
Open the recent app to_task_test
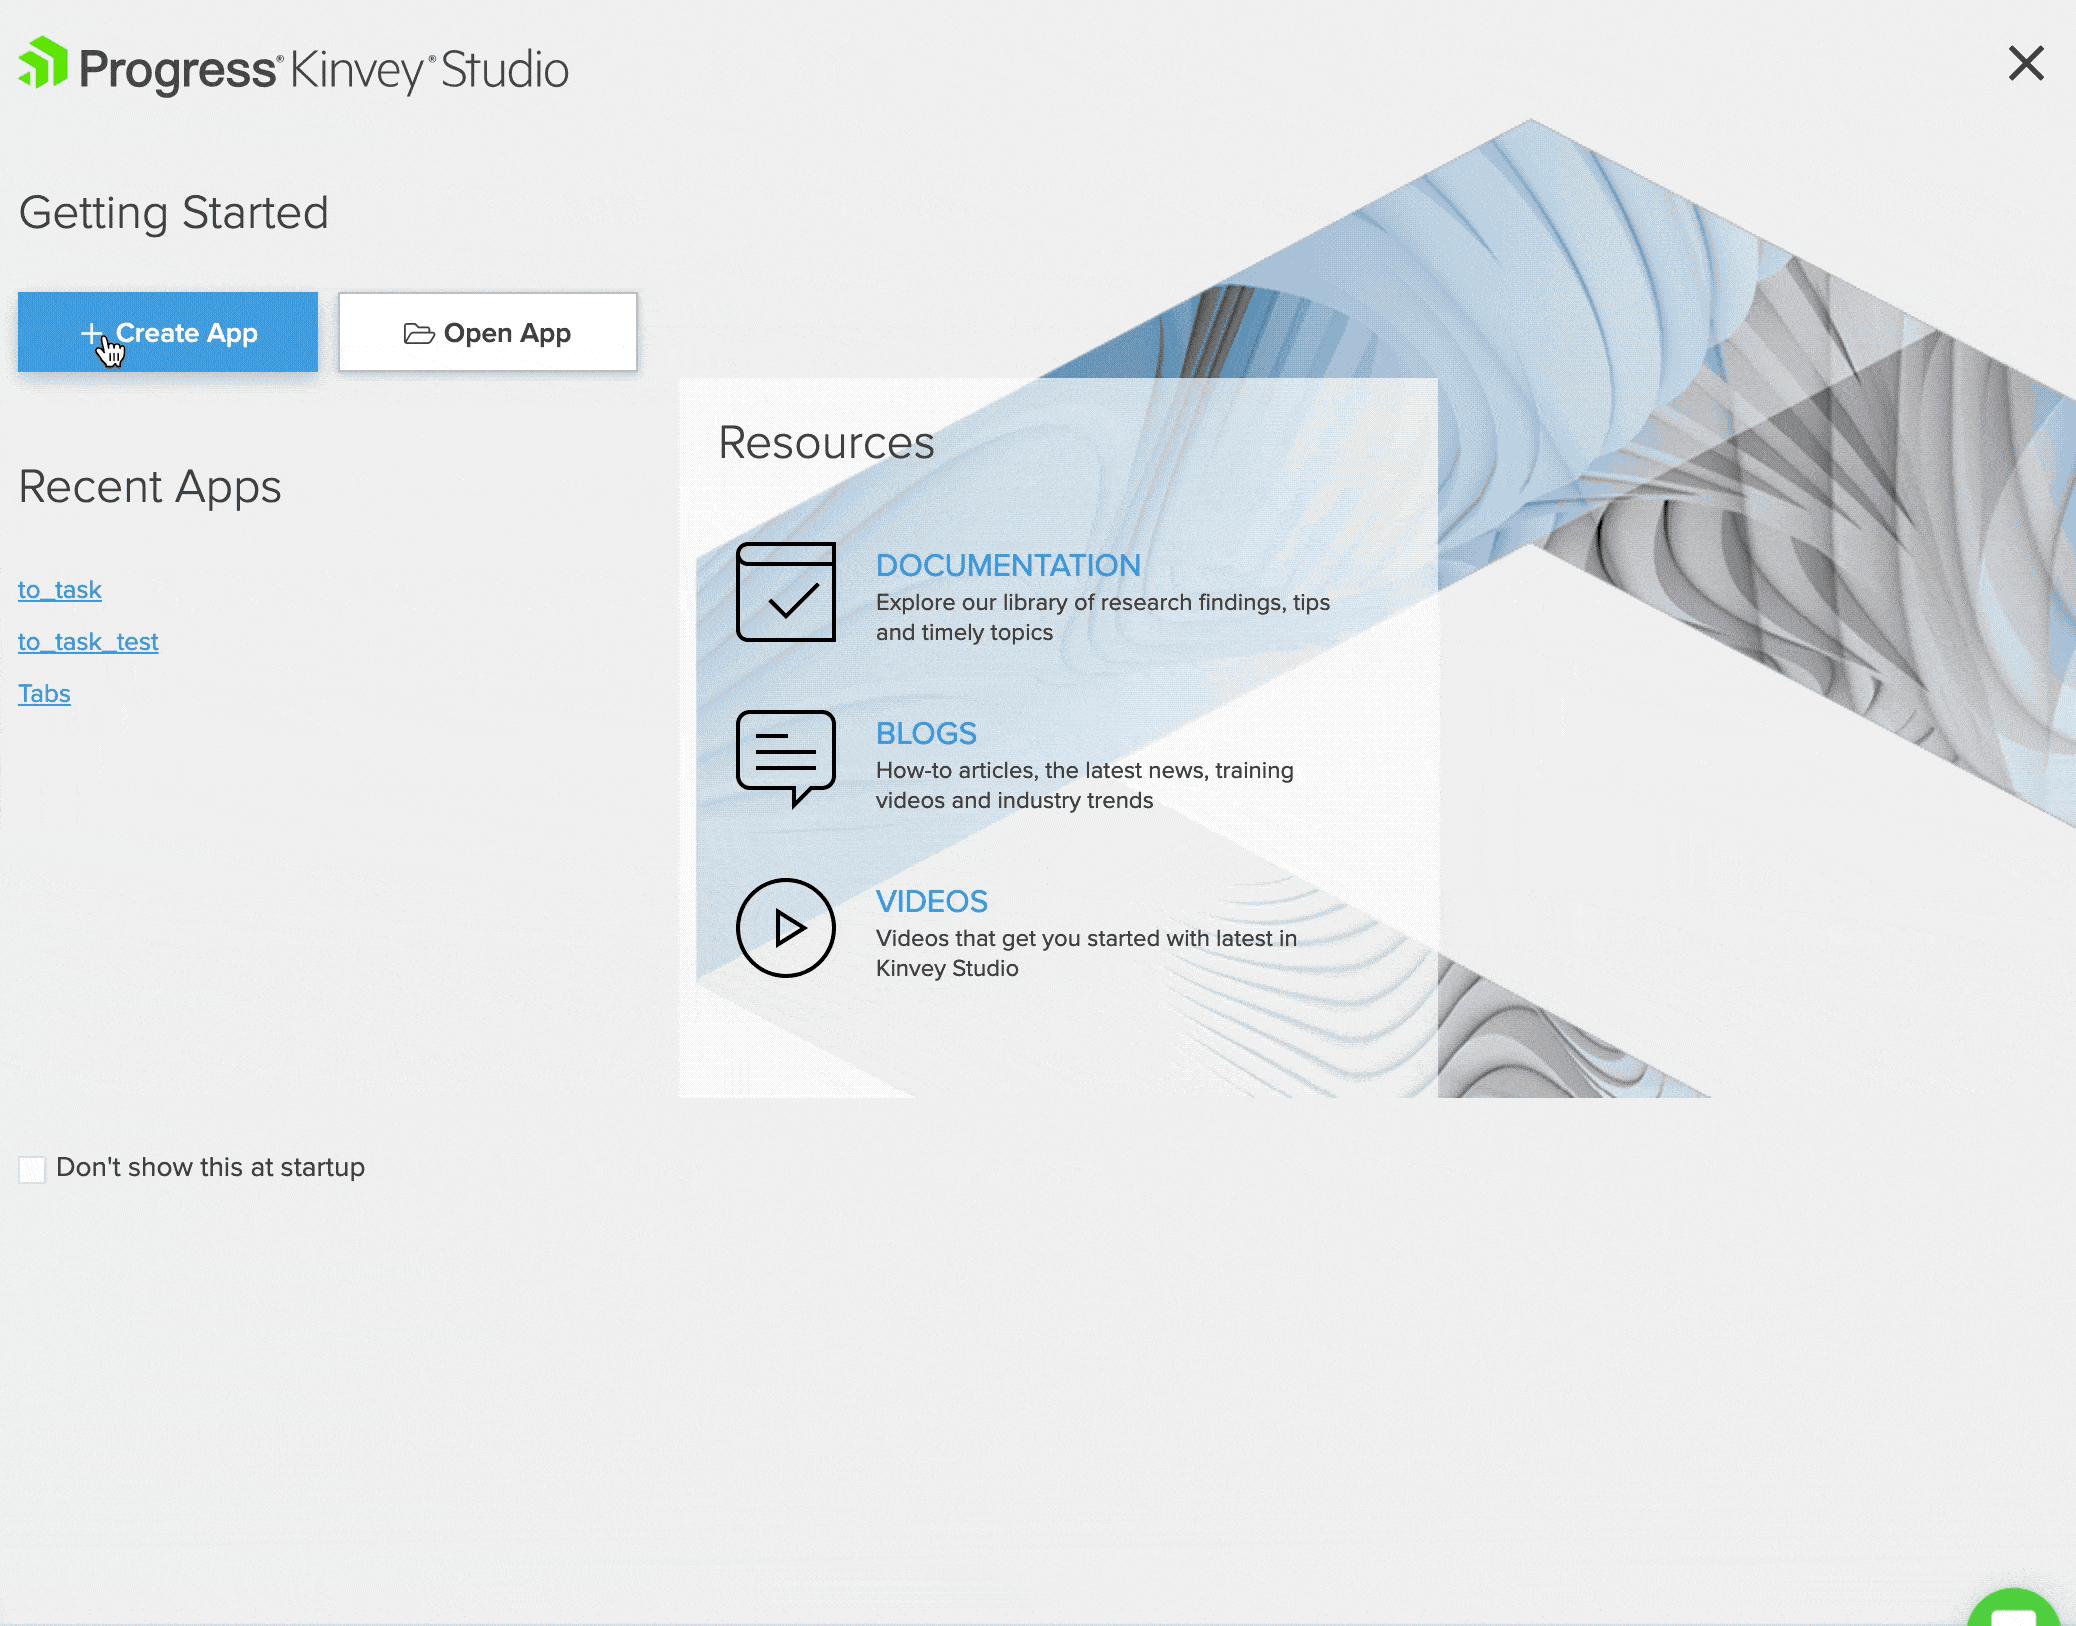point(88,642)
